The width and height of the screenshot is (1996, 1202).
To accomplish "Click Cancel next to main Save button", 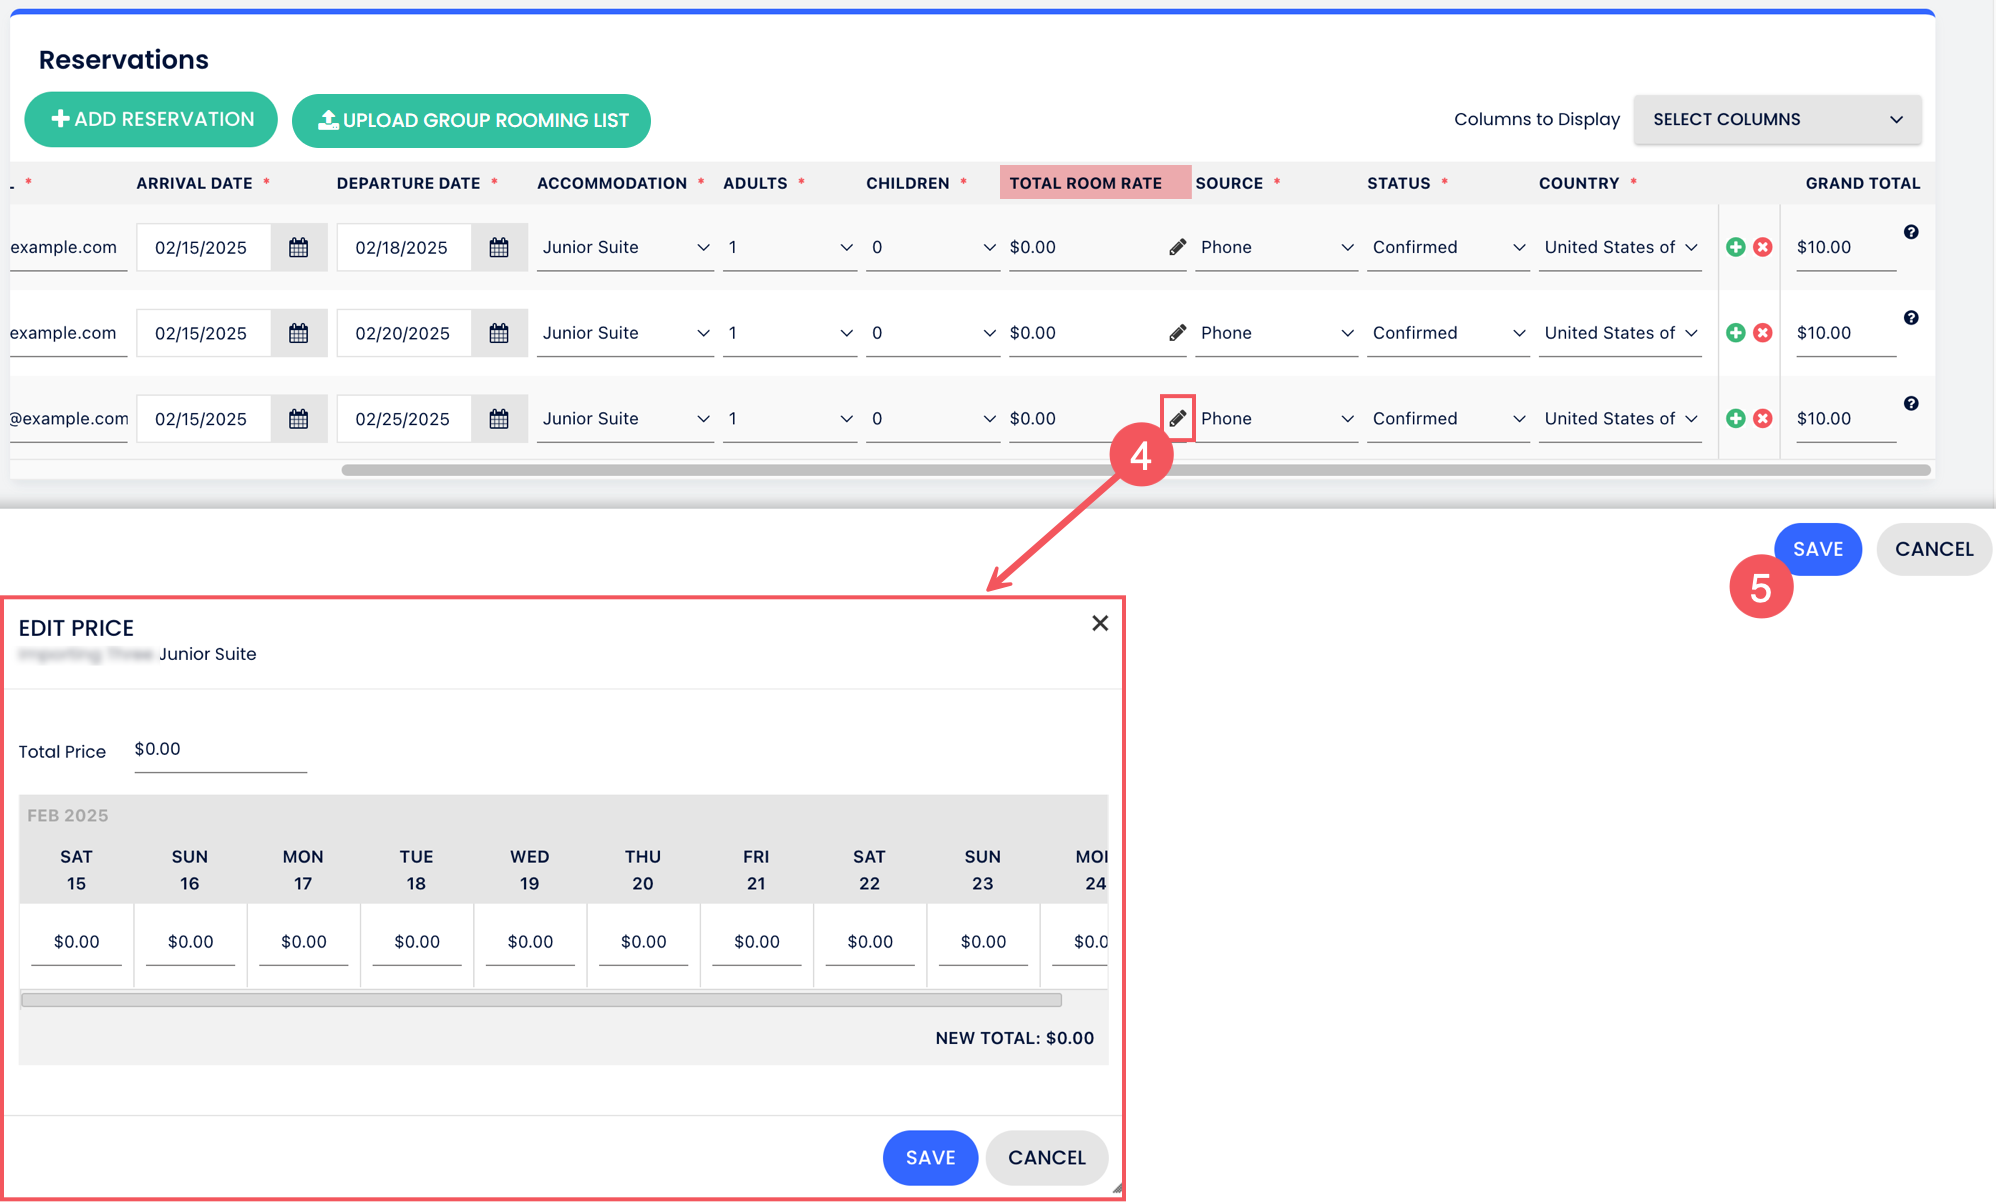I will click(x=1932, y=549).
